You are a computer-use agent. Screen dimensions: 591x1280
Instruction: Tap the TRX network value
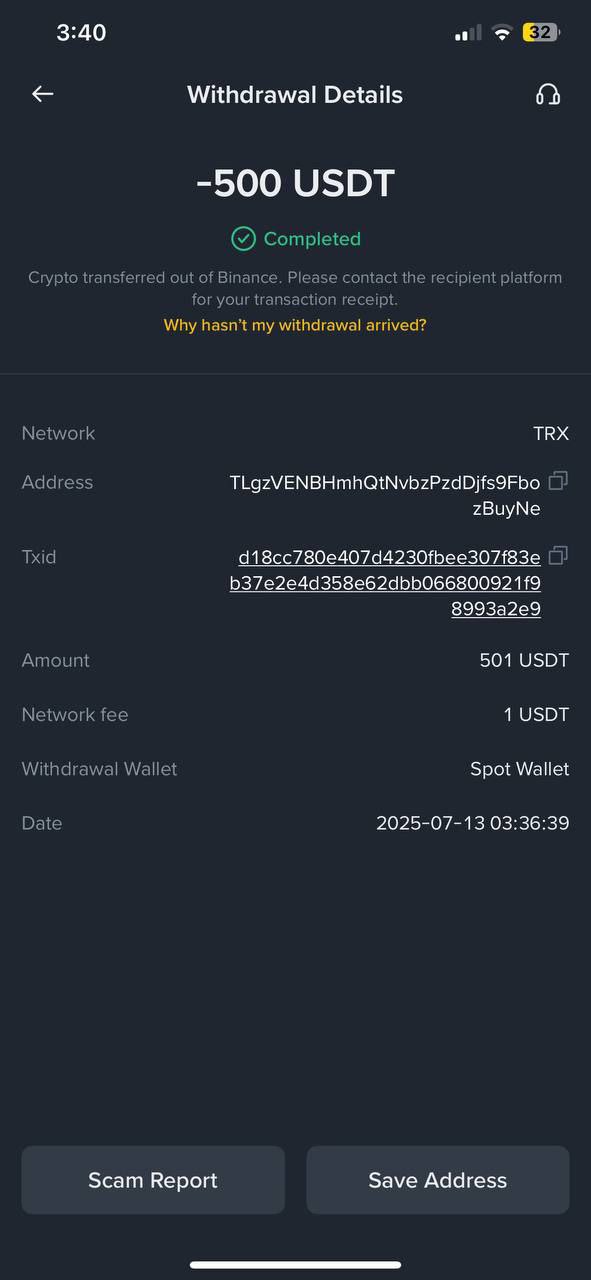tap(551, 433)
